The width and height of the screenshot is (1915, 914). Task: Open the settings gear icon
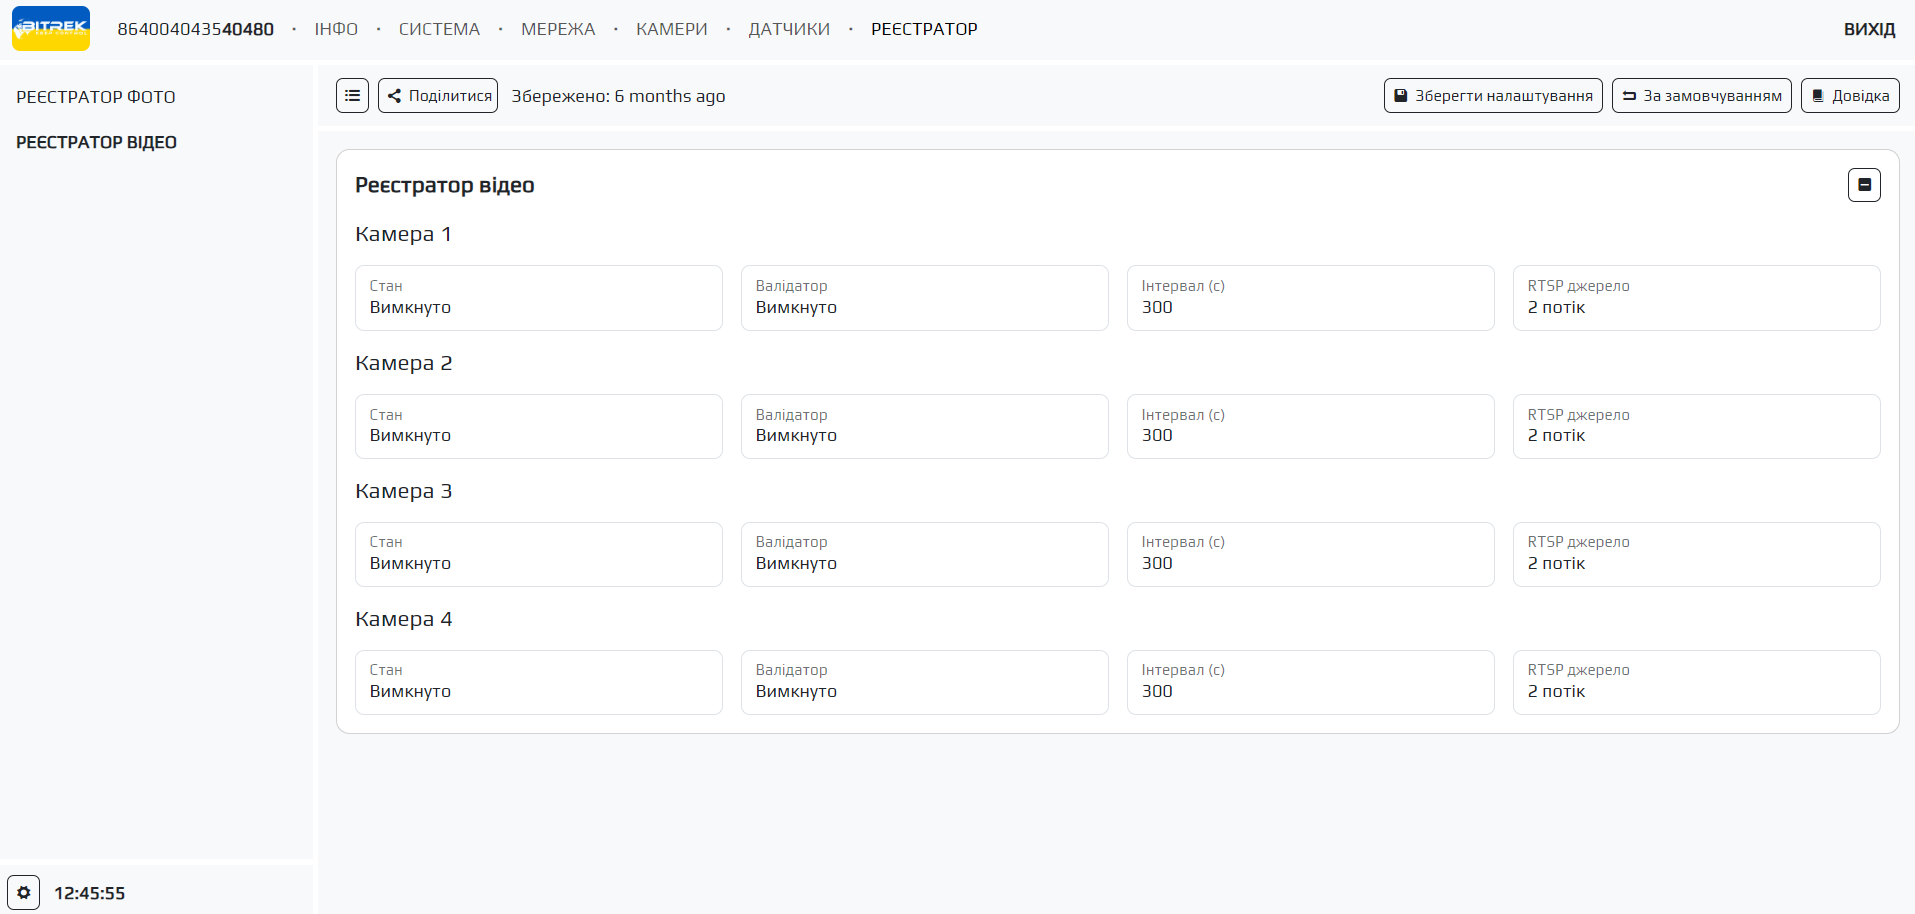click(x=24, y=892)
